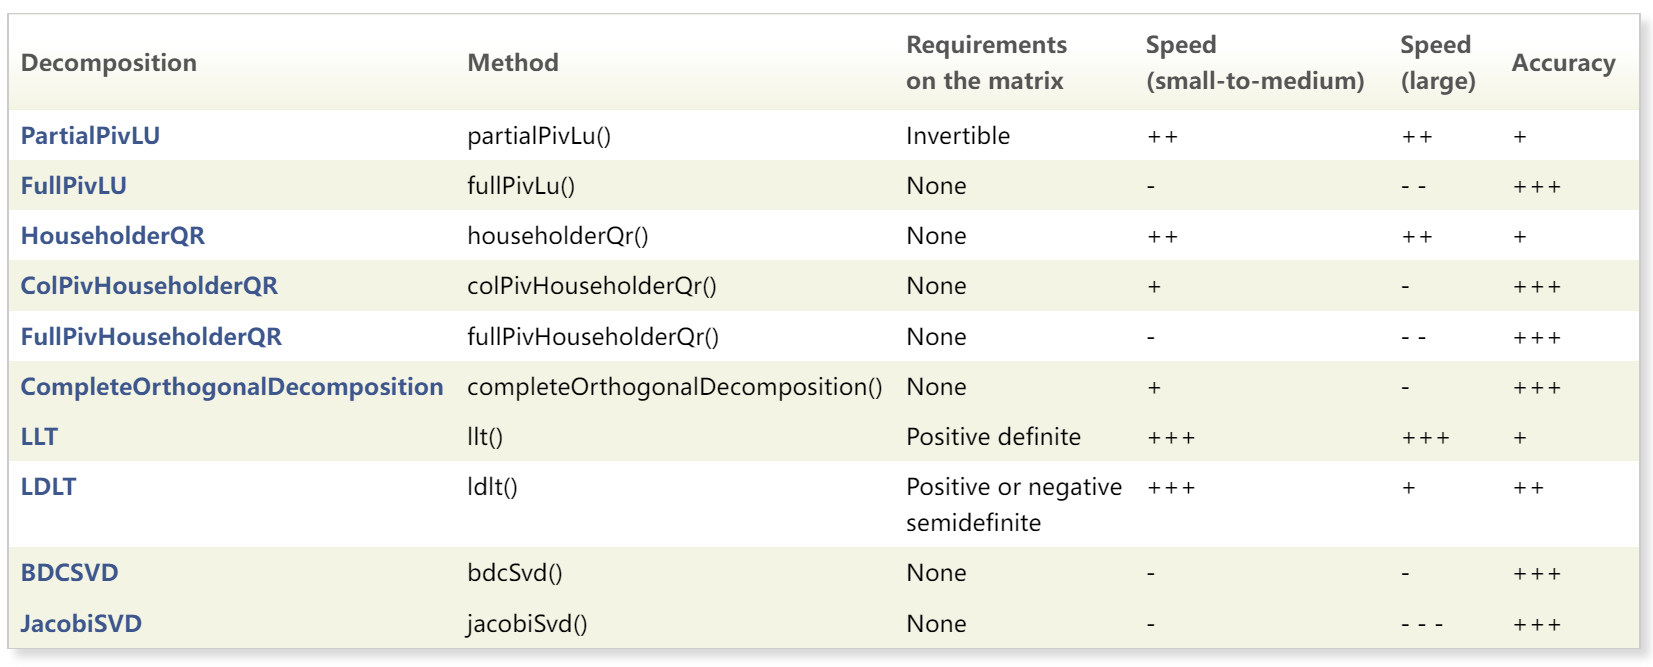Click the completeOrthogonalDecomposition() method cell
The height and width of the screenshot is (667, 1653).
pos(675,387)
